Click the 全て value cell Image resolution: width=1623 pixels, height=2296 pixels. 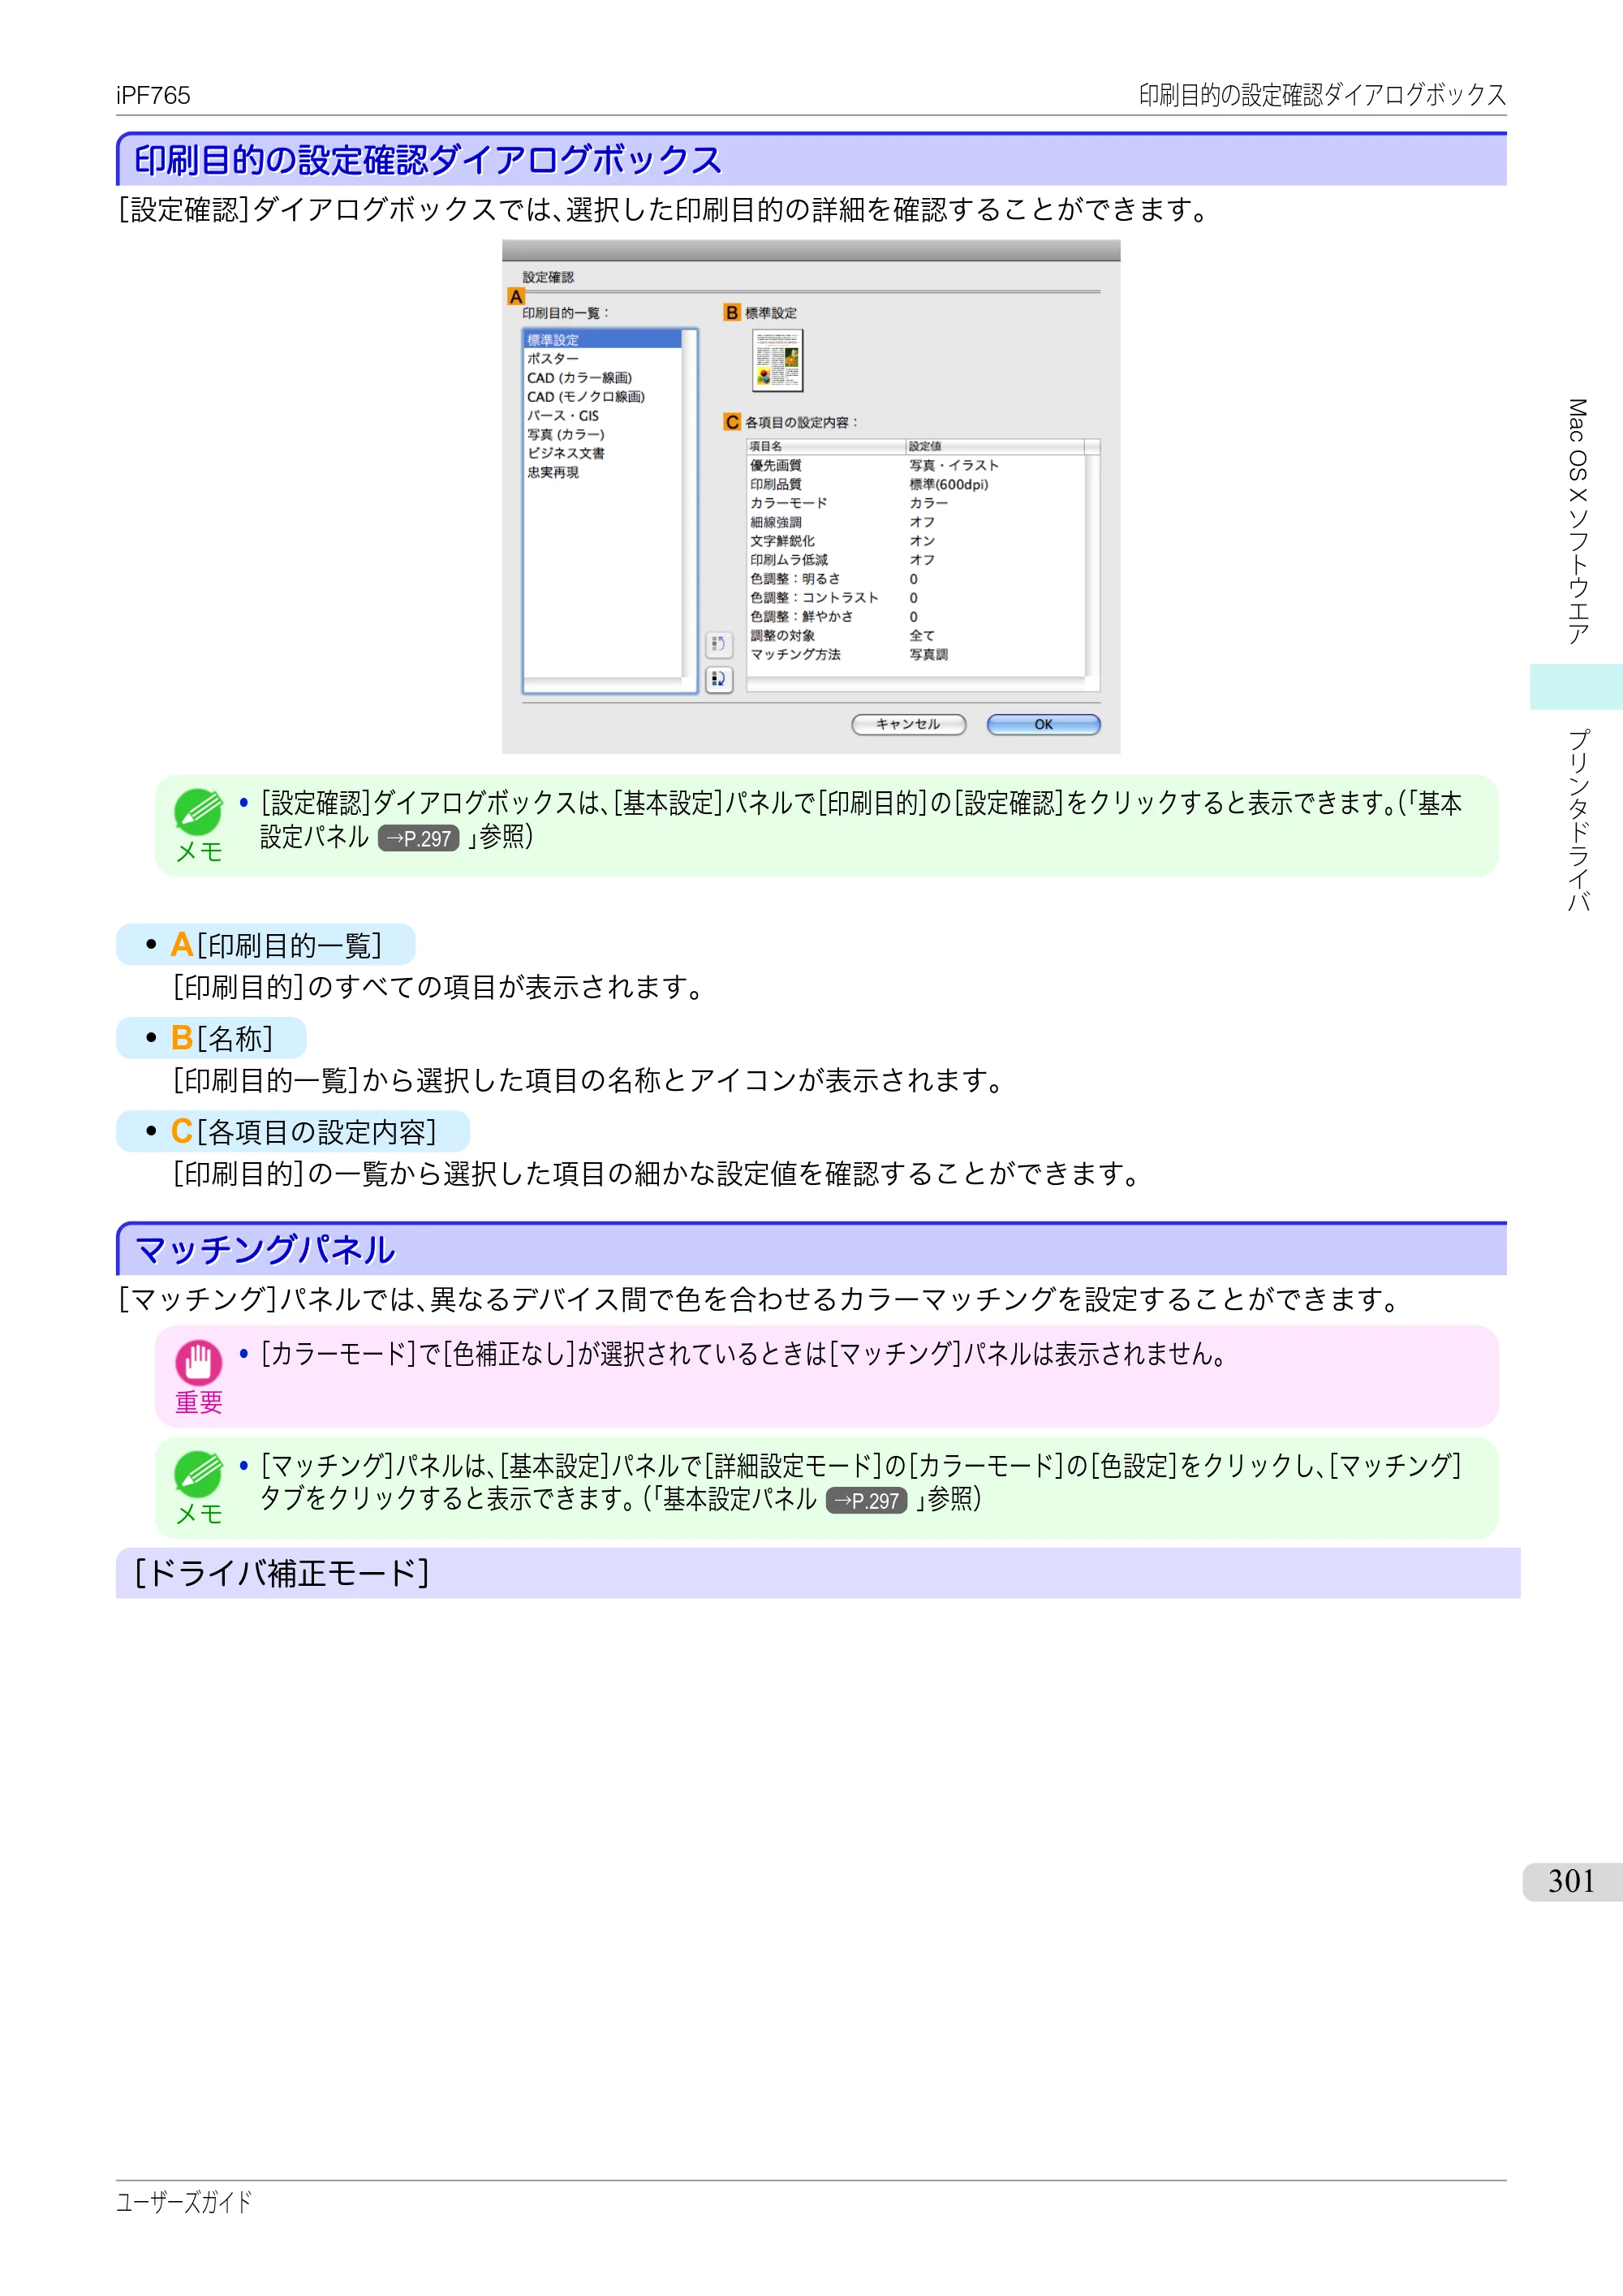coord(922,635)
